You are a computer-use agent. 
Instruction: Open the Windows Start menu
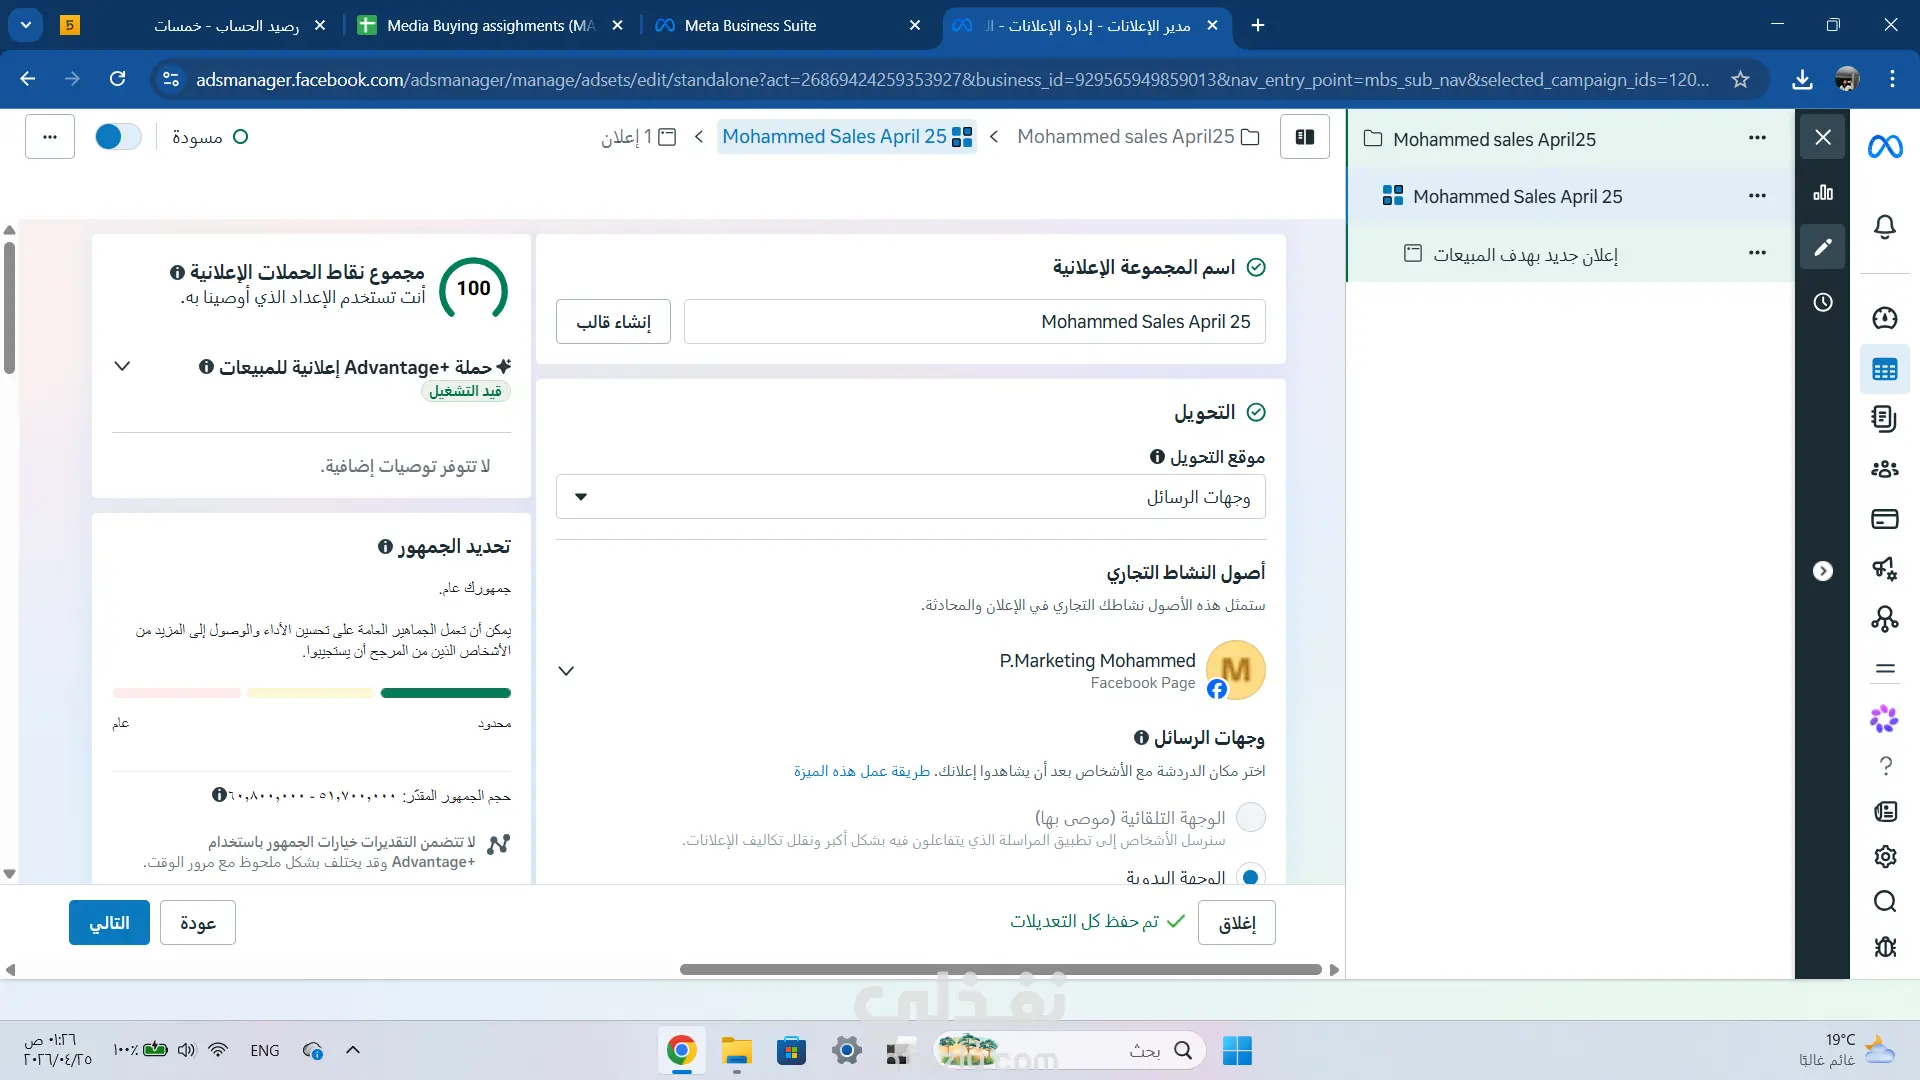(1237, 1050)
